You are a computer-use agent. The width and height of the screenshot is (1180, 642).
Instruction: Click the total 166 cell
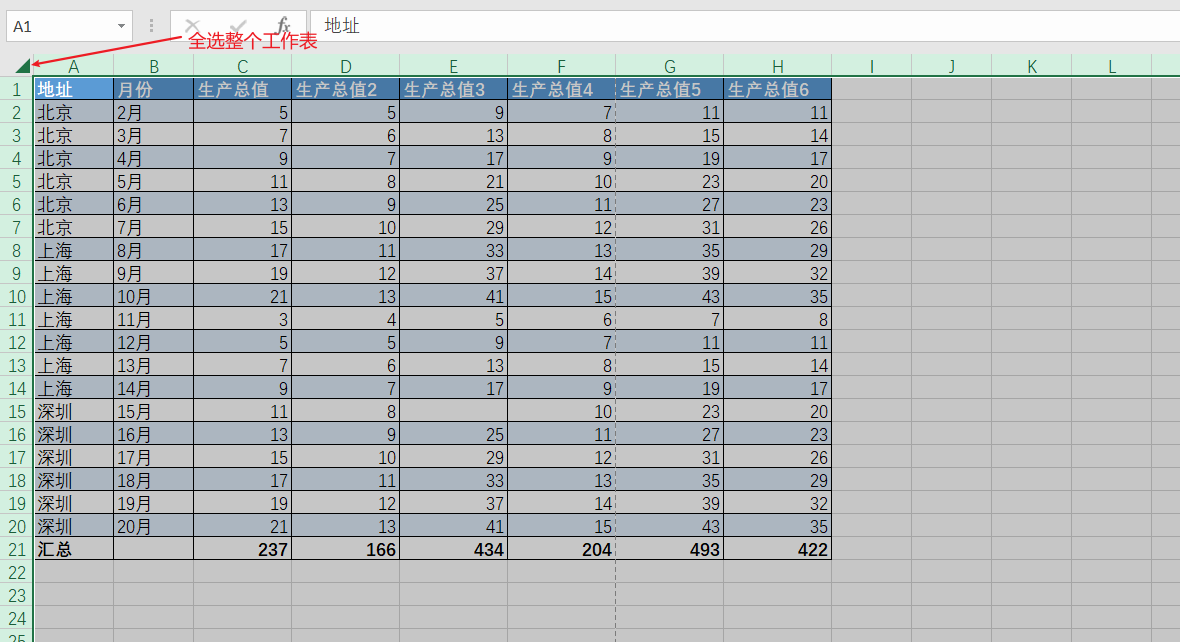coord(345,549)
